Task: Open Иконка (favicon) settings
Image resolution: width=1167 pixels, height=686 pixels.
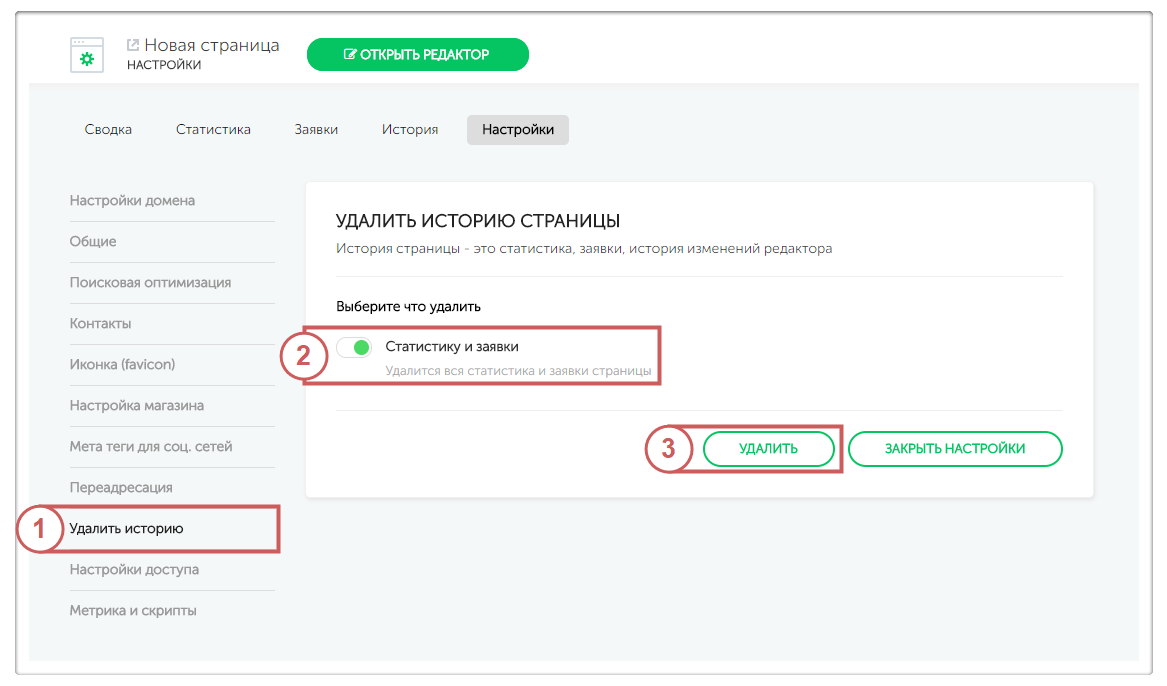Action: [x=122, y=364]
